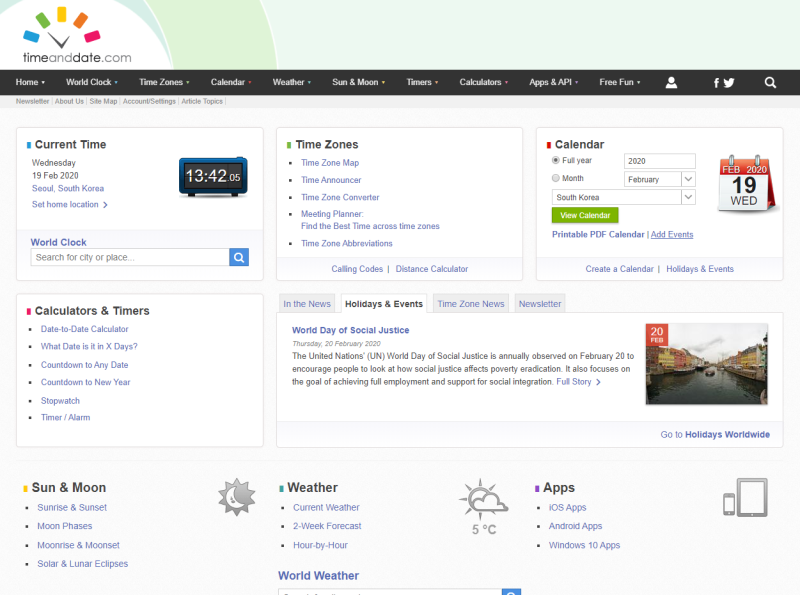This screenshot has height=595, width=800.
Task: Open the Time Zone Converter link
Action: [340, 197]
